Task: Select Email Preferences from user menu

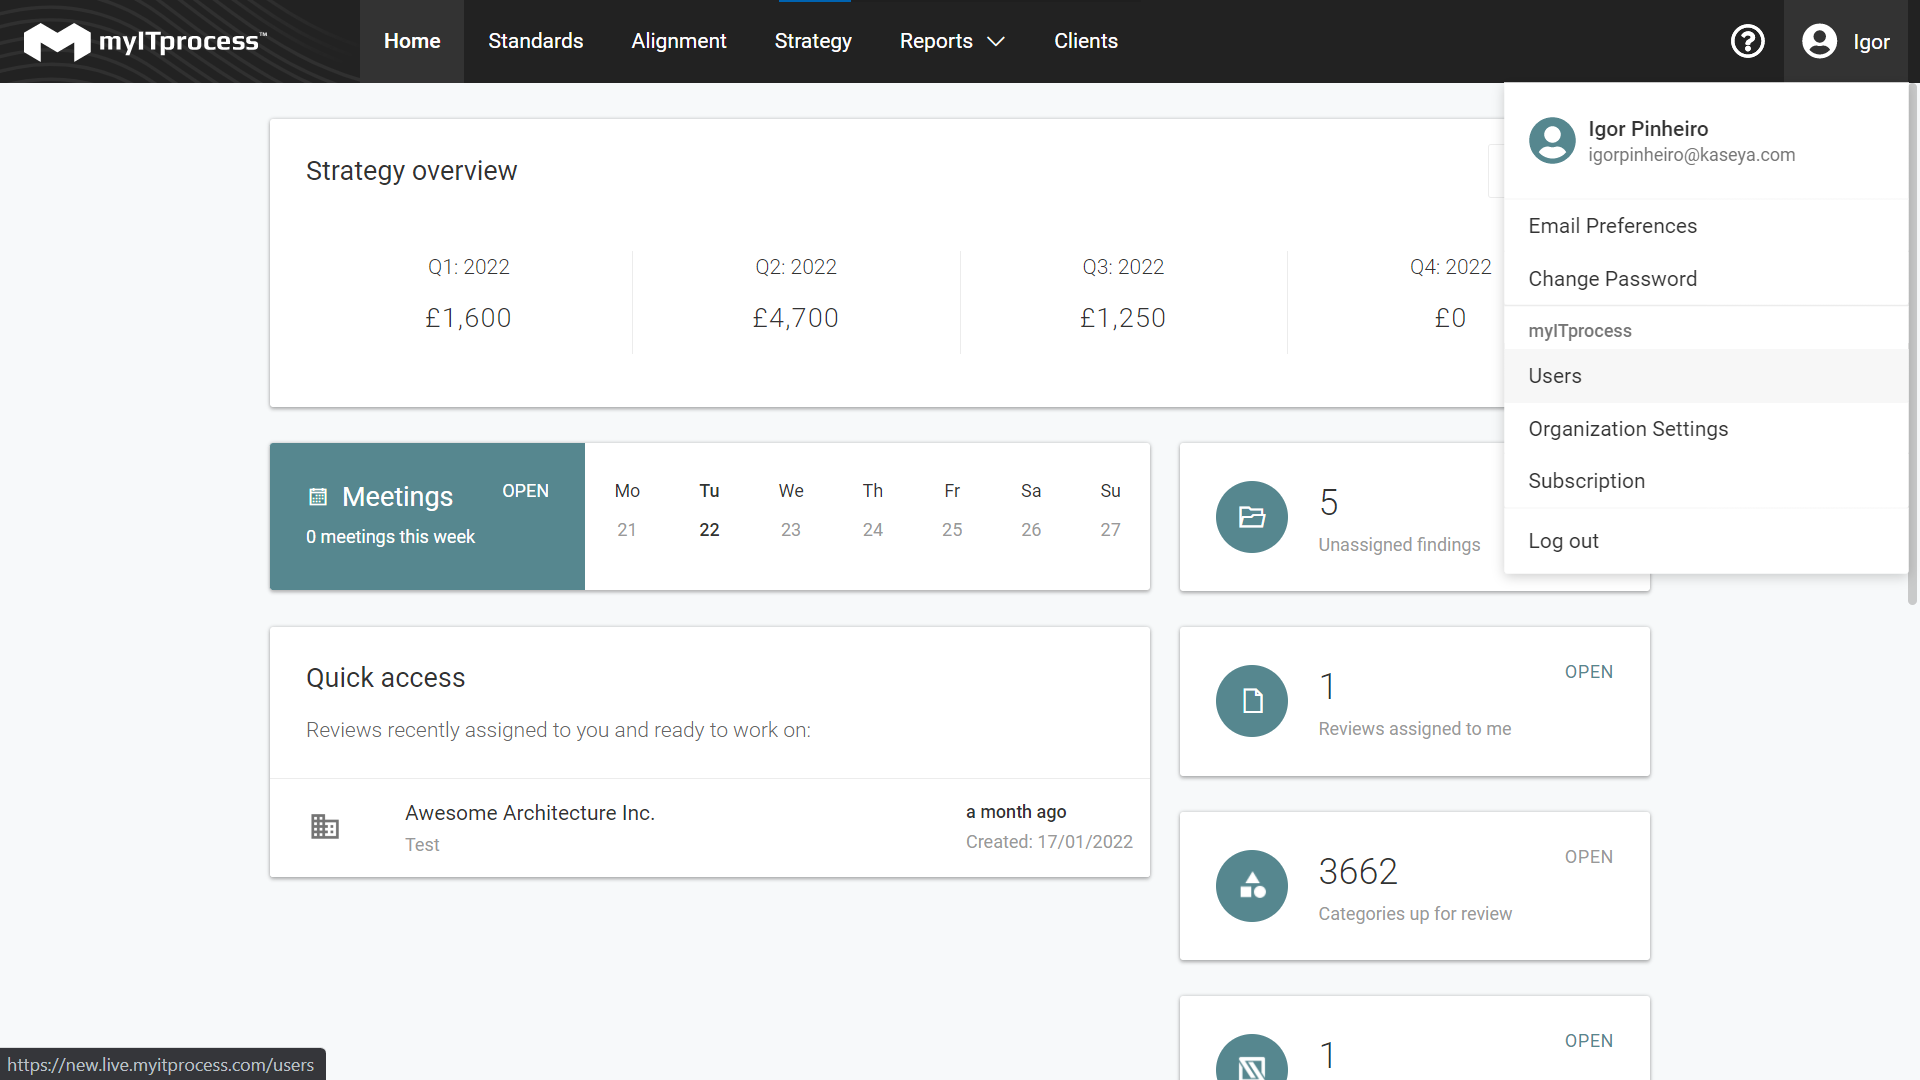Action: tap(1705, 226)
